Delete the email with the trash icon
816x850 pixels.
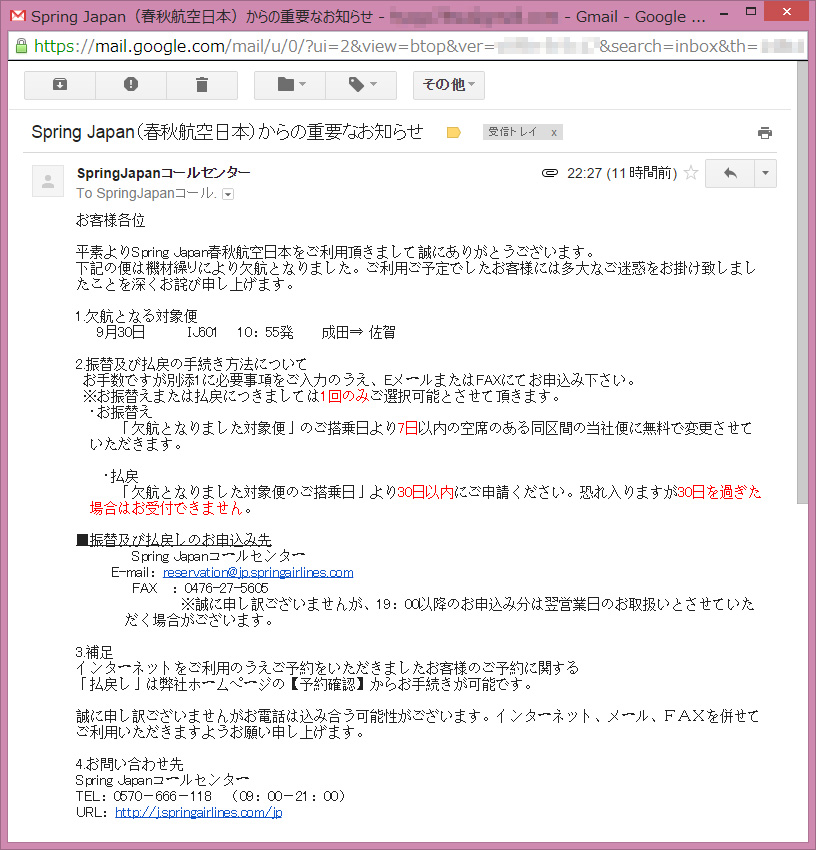point(202,85)
